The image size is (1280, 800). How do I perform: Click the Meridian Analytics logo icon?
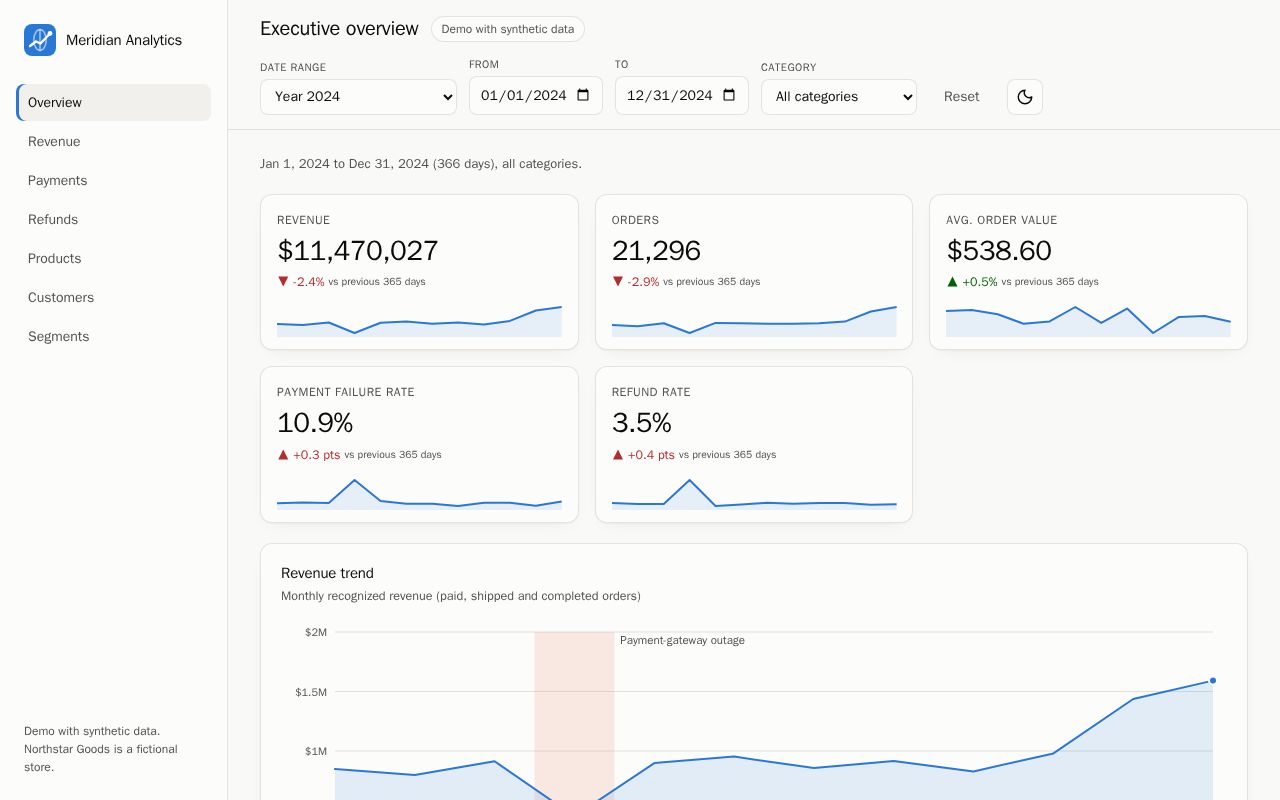point(40,40)
